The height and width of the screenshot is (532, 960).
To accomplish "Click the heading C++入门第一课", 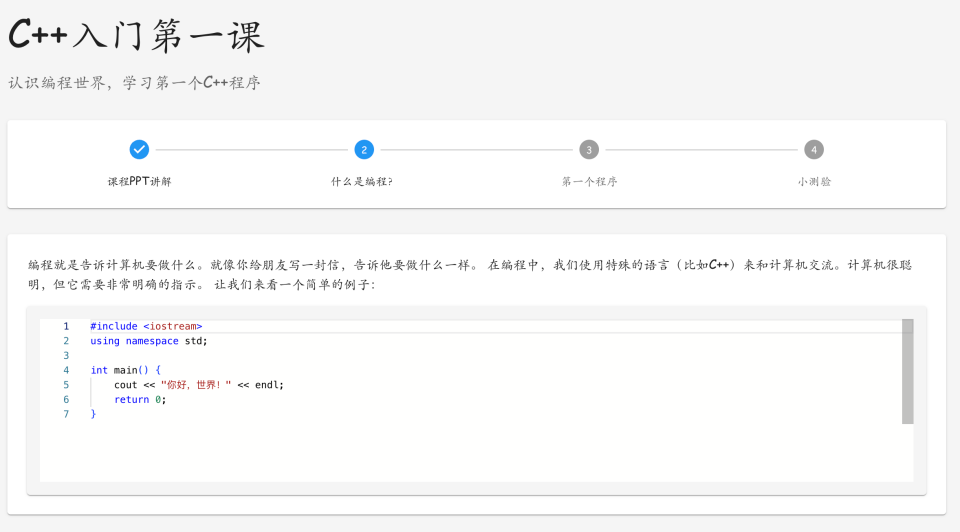I will [x=136, y=35].
